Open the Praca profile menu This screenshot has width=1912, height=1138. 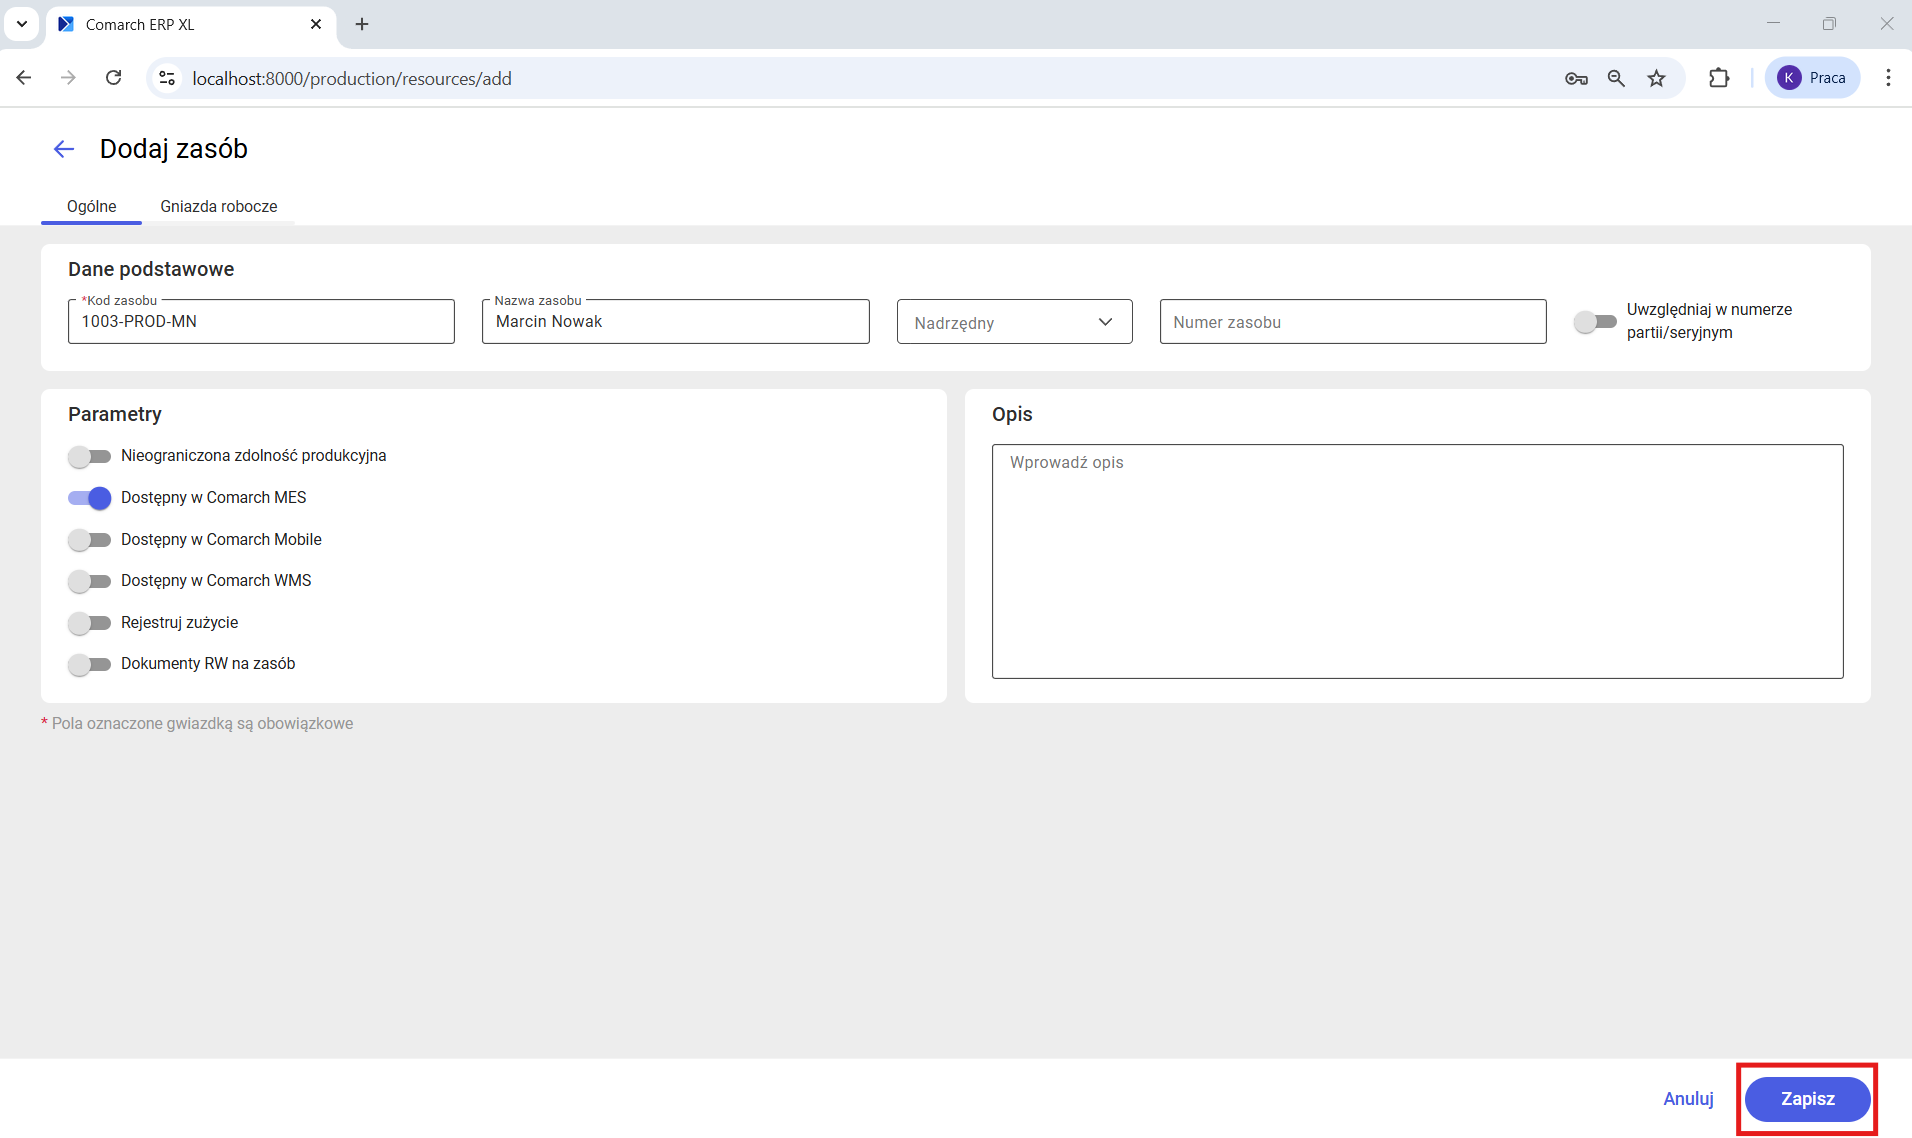click(x=1812, y=78)
